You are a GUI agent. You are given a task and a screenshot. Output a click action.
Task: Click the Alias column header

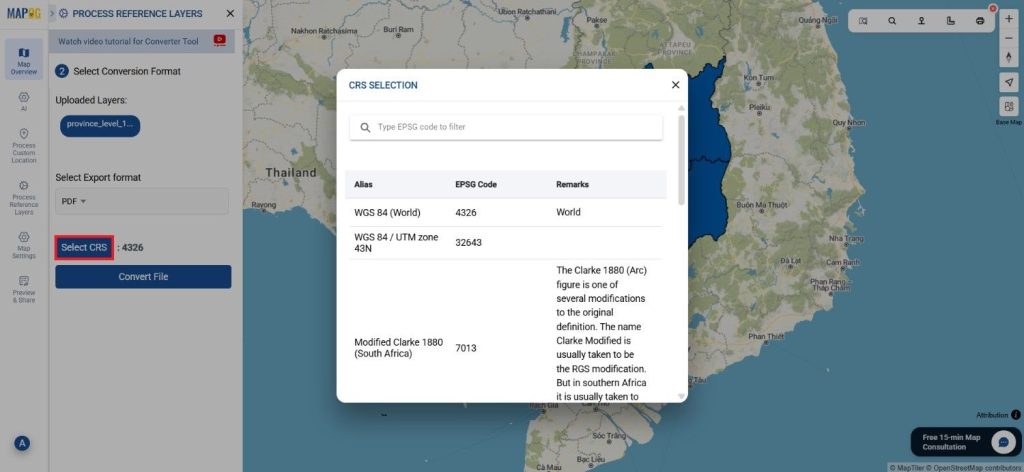[363, 185]
